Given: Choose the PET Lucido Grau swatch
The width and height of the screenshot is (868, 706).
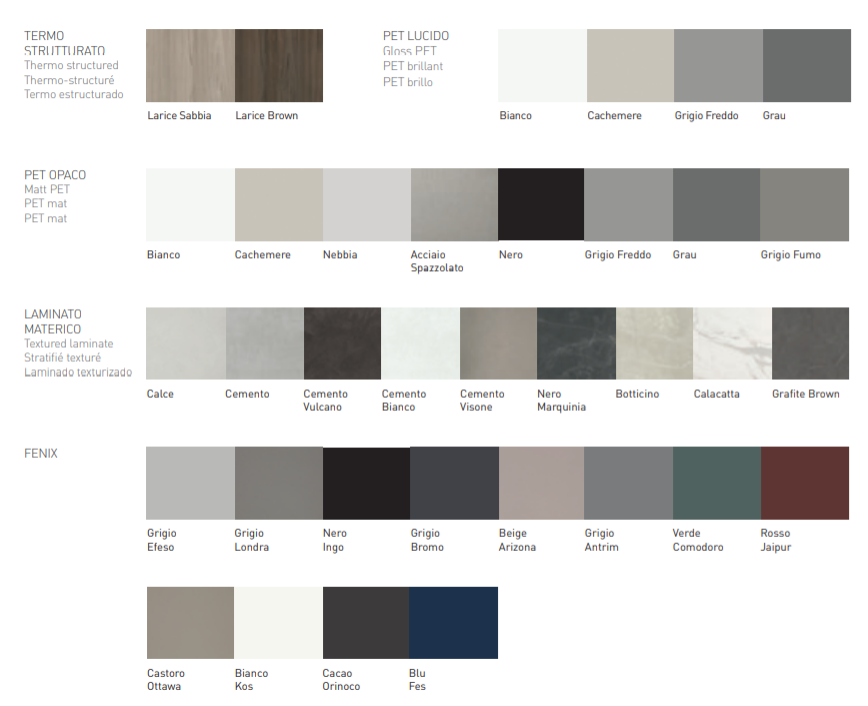Looking at the screenshot, I should (807, 65).
